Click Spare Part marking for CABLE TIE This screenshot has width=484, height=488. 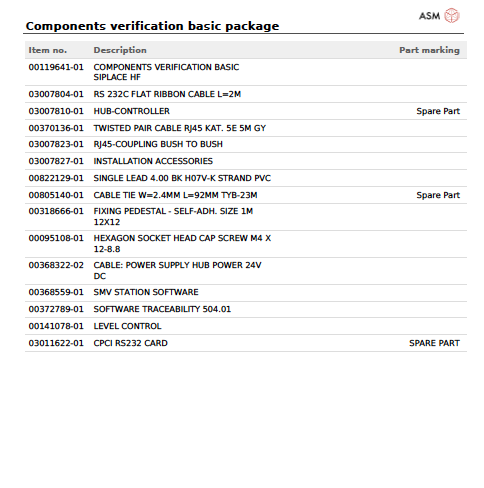tap(438, 195)
